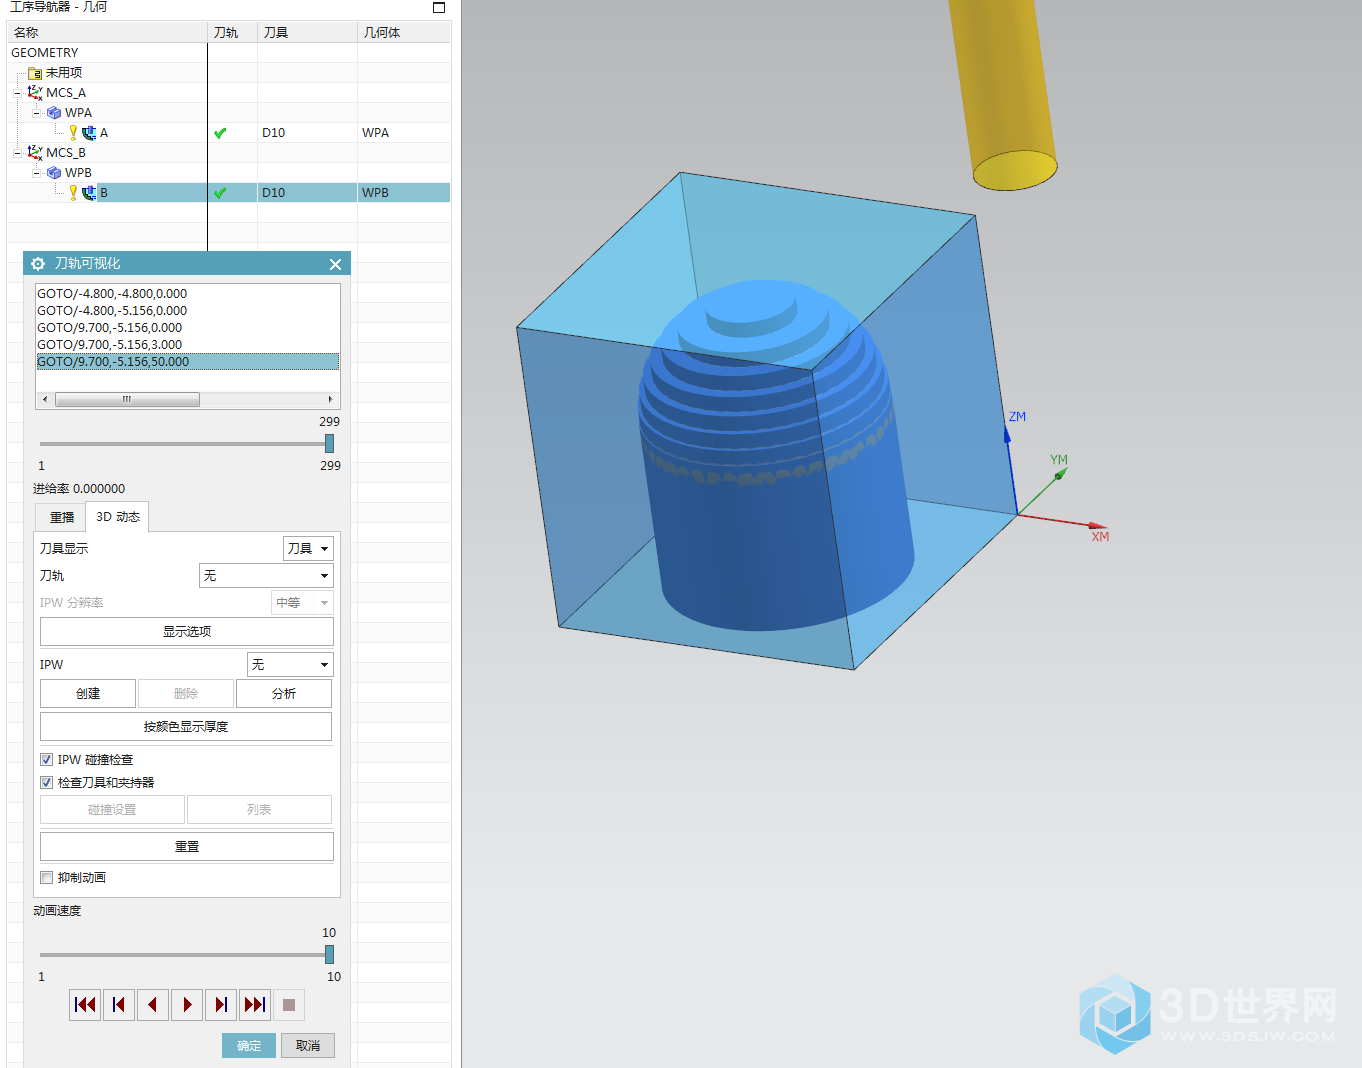
Task: Click the rewind-to-start playback button
Action: coord(86,1005)
